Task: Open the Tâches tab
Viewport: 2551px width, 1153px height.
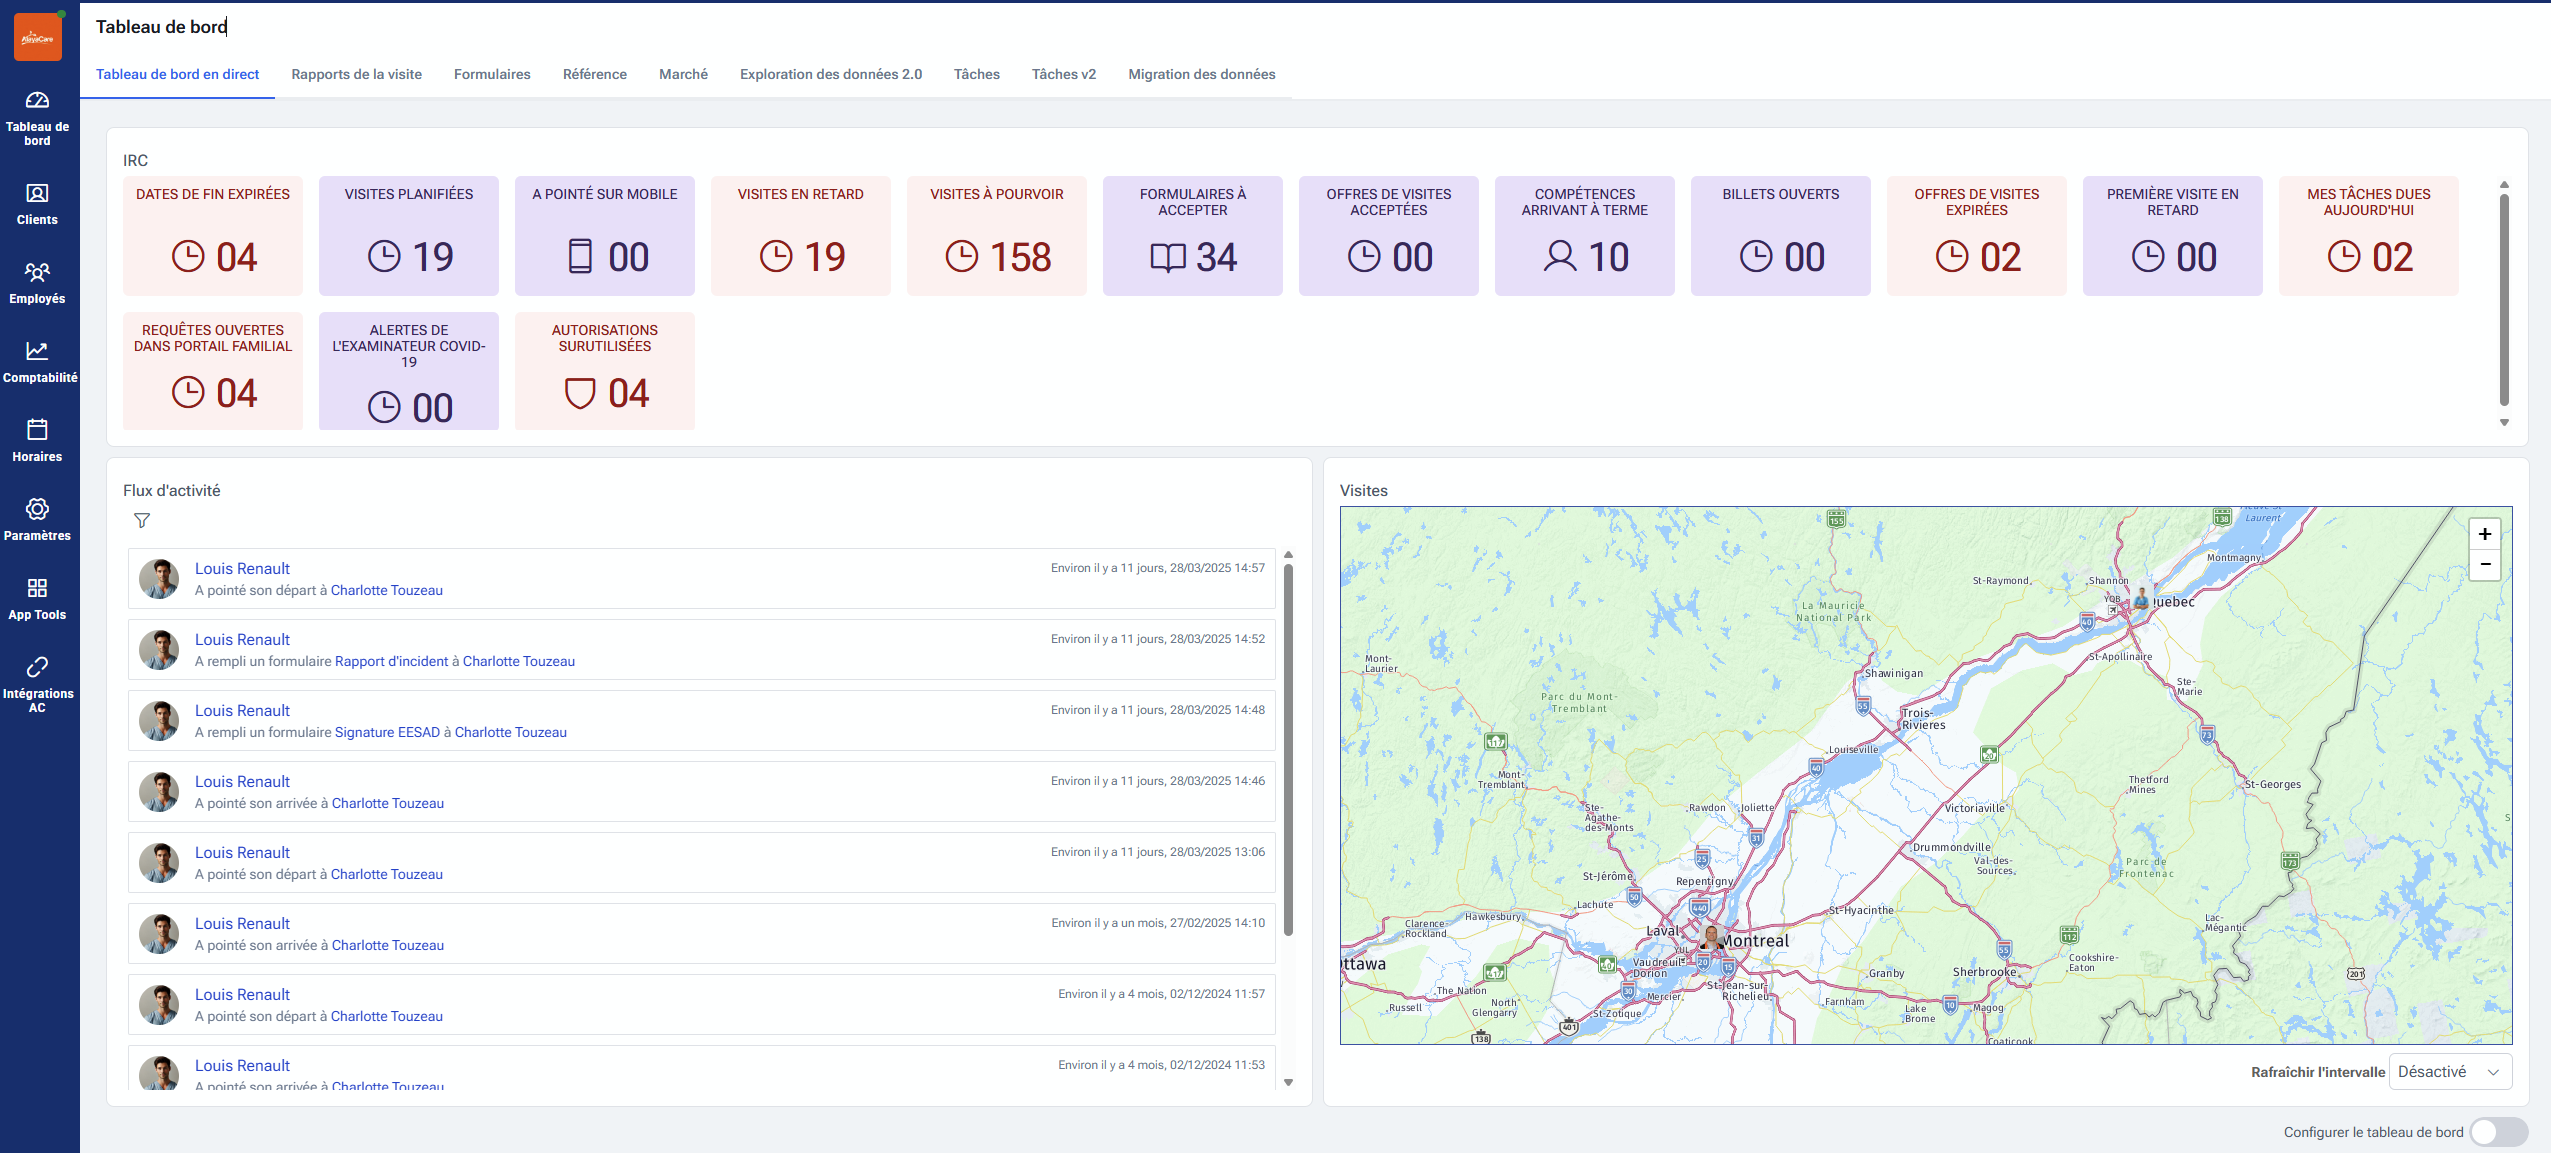Action: click(x=977, y=75)
